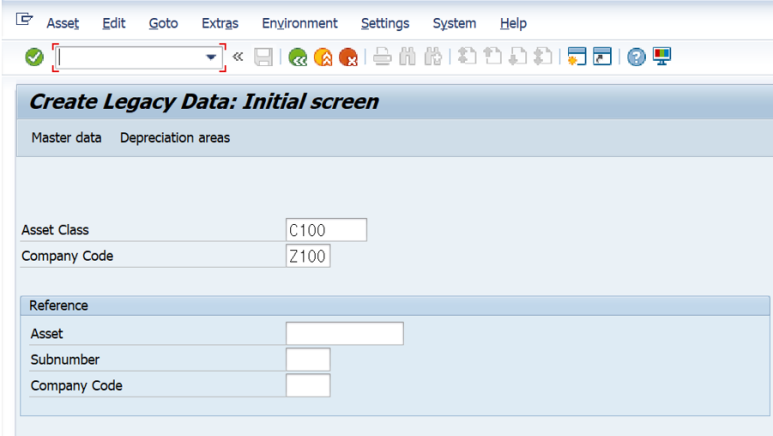This screenshot has width=773, height=436.
Task: Click the Subnumber label
Action: point(65,360)
